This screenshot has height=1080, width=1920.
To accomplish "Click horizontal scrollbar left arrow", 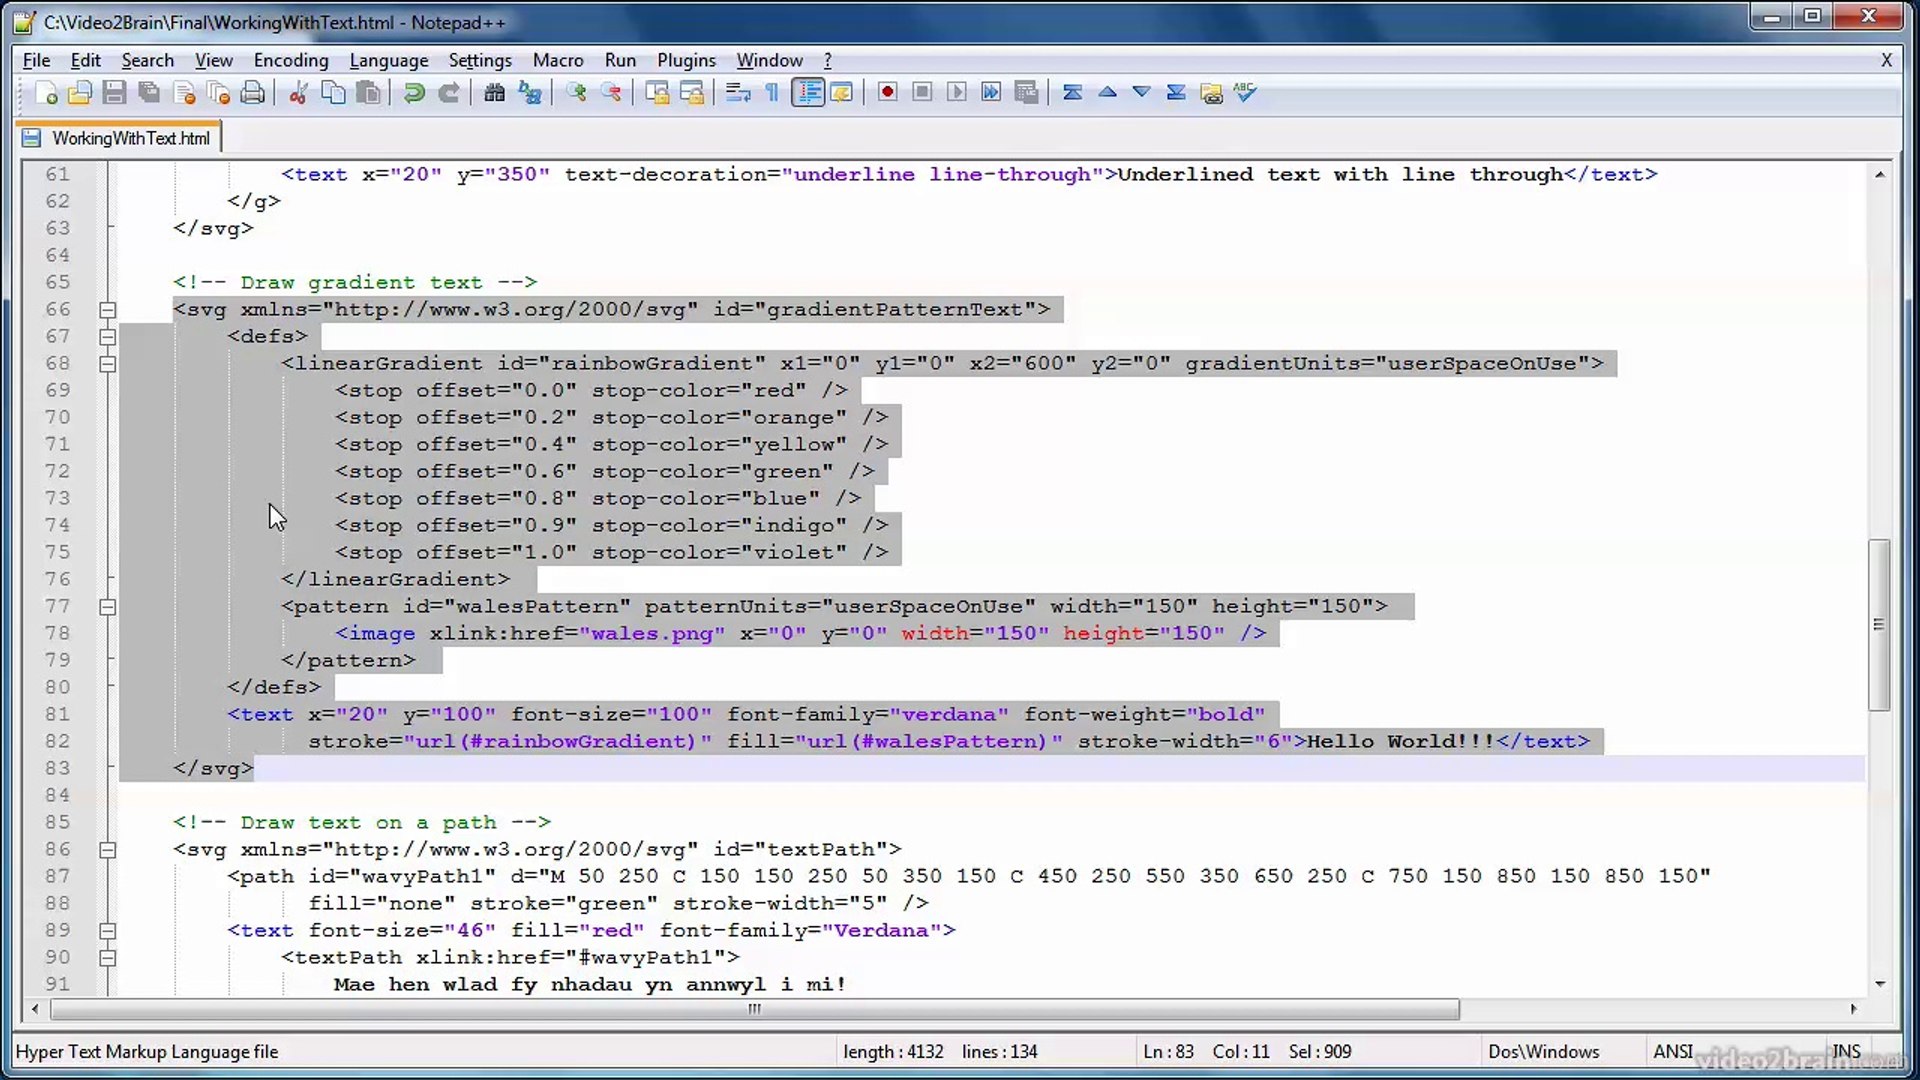I will point(35,1009).
